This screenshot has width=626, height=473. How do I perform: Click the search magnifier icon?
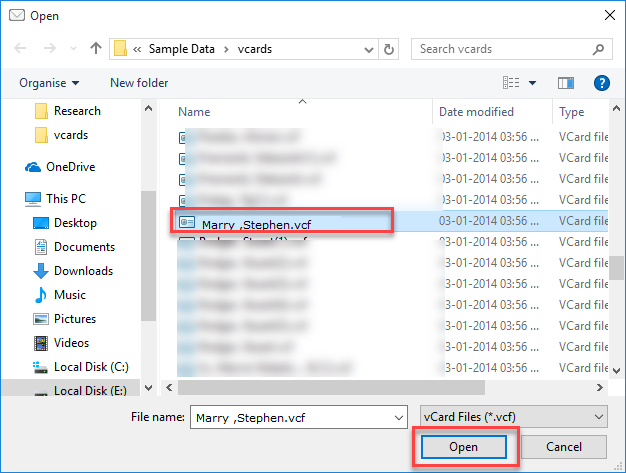click(x=598, y=49)
